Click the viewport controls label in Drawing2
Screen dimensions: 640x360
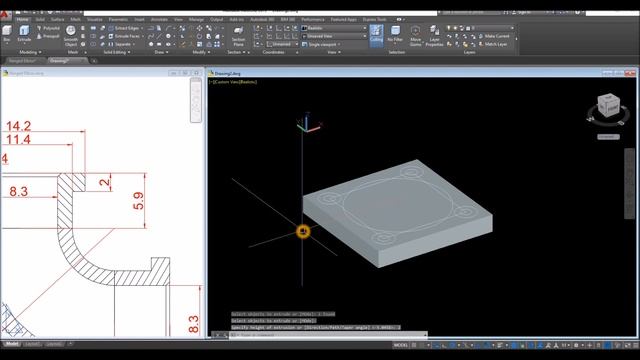[x=233, y=82]
